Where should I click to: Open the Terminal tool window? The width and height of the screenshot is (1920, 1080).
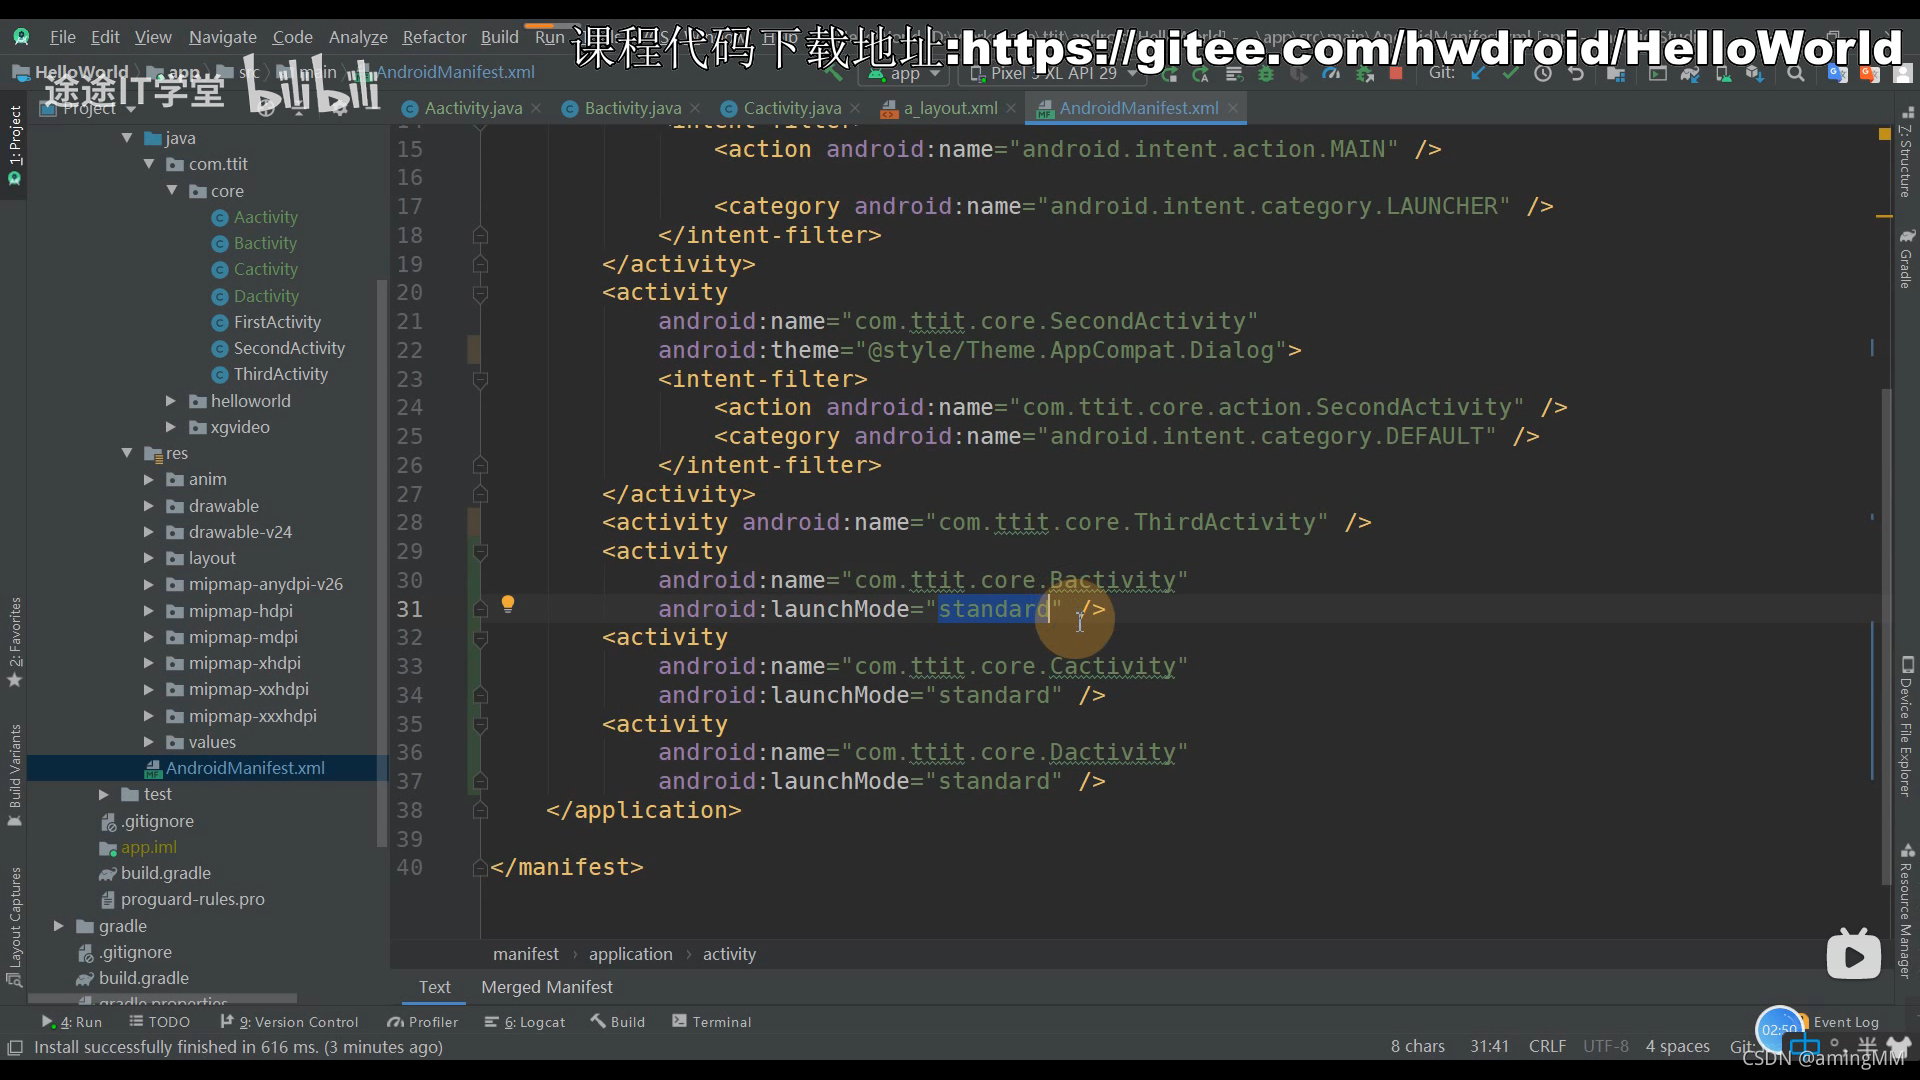pos(711,1022)
